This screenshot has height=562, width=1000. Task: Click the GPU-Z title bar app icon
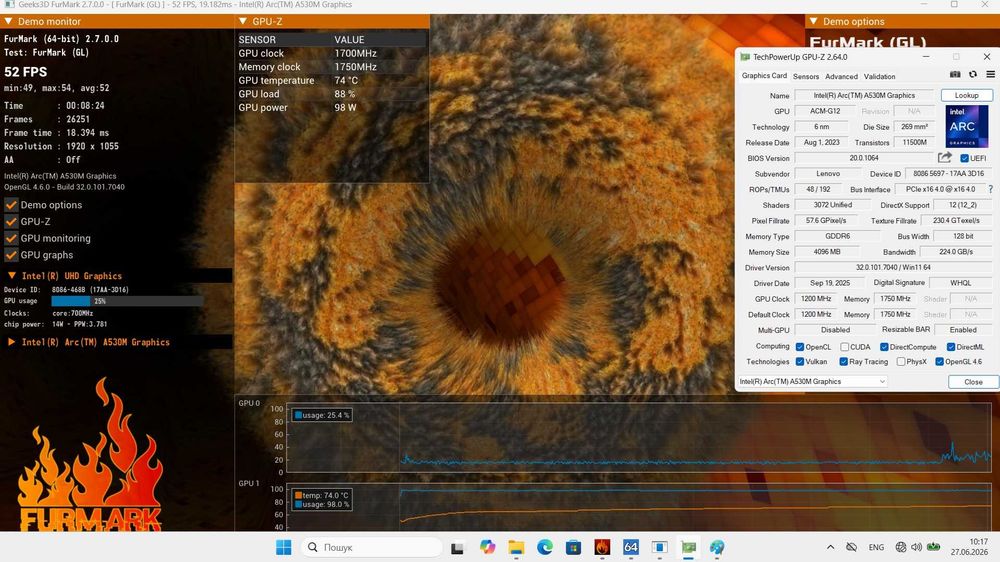(x=744, y=57)
